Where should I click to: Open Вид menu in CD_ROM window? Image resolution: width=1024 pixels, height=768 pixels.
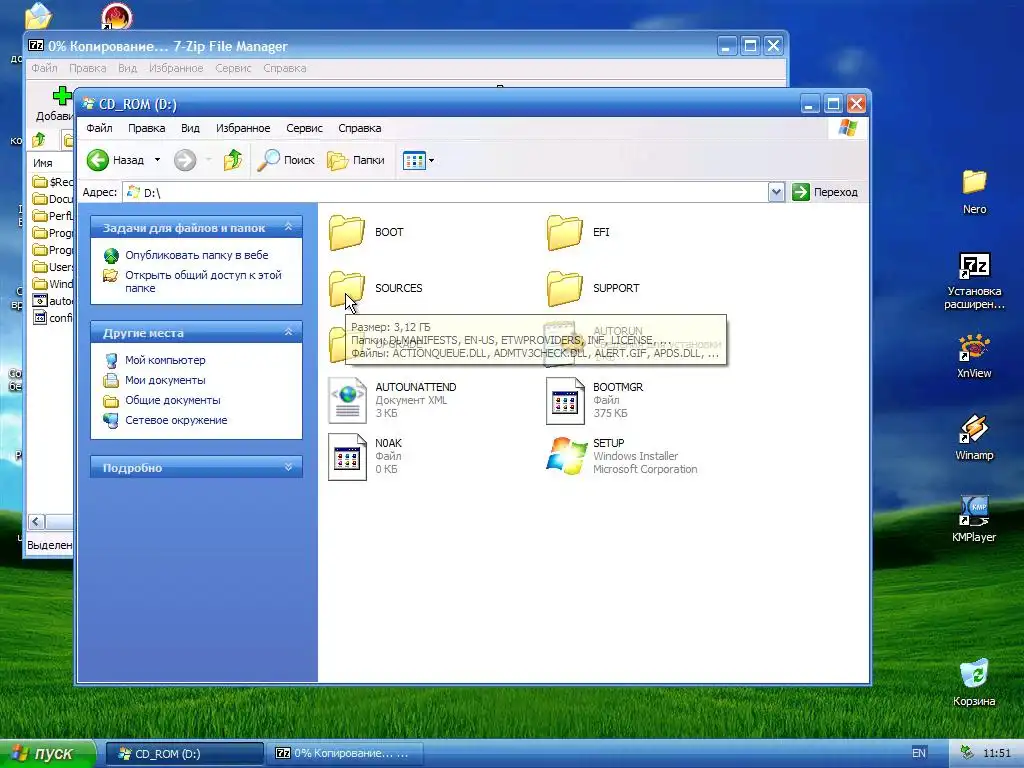click(190, 128)
